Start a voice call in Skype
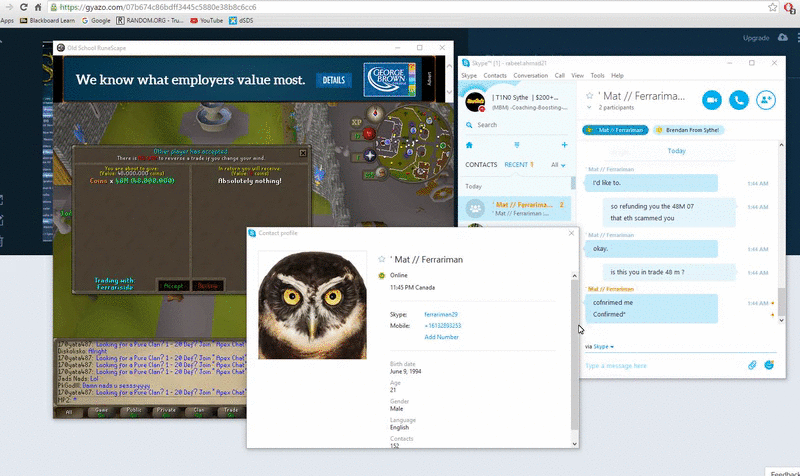 739,100
